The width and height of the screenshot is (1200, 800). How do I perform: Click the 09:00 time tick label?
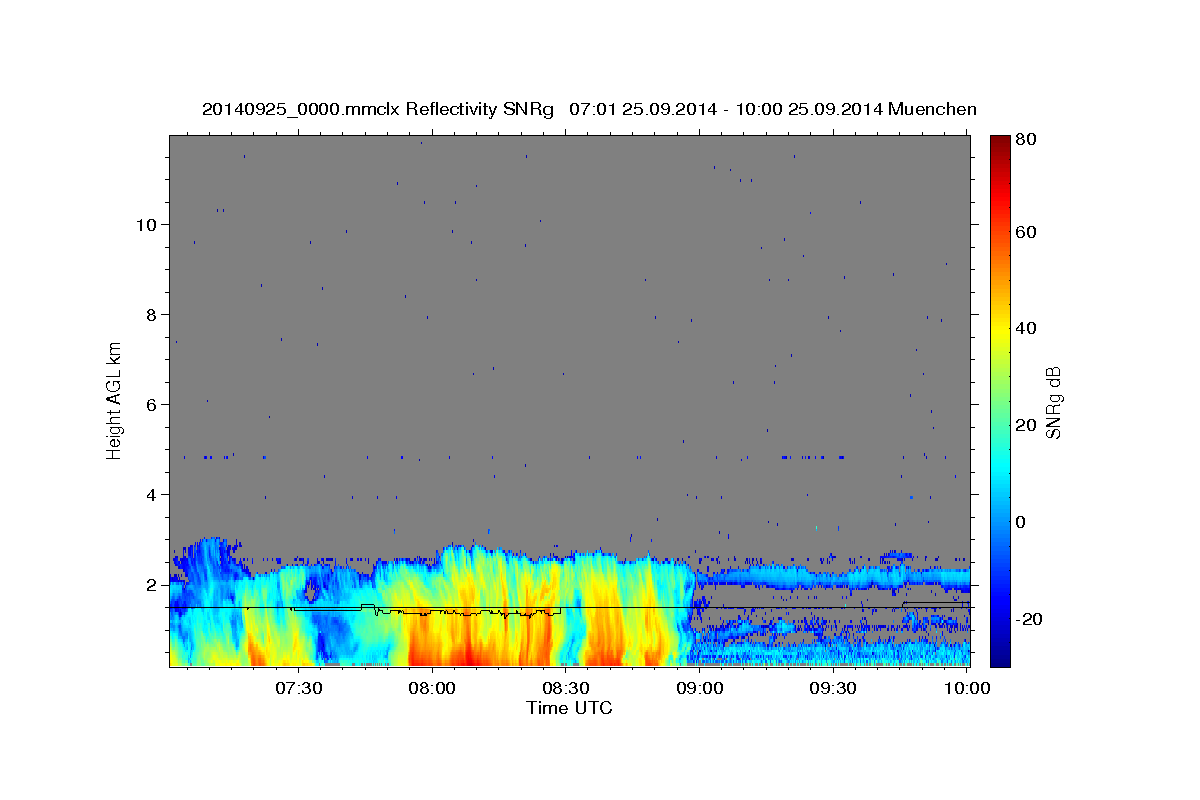pyautogui.click(x=699, y=688)
